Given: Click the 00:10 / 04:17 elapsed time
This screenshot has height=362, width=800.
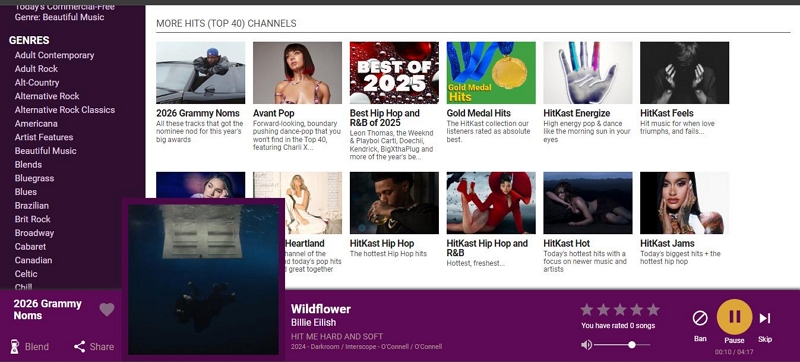Looking at the screenshot, I should click(x=734, y=352).
